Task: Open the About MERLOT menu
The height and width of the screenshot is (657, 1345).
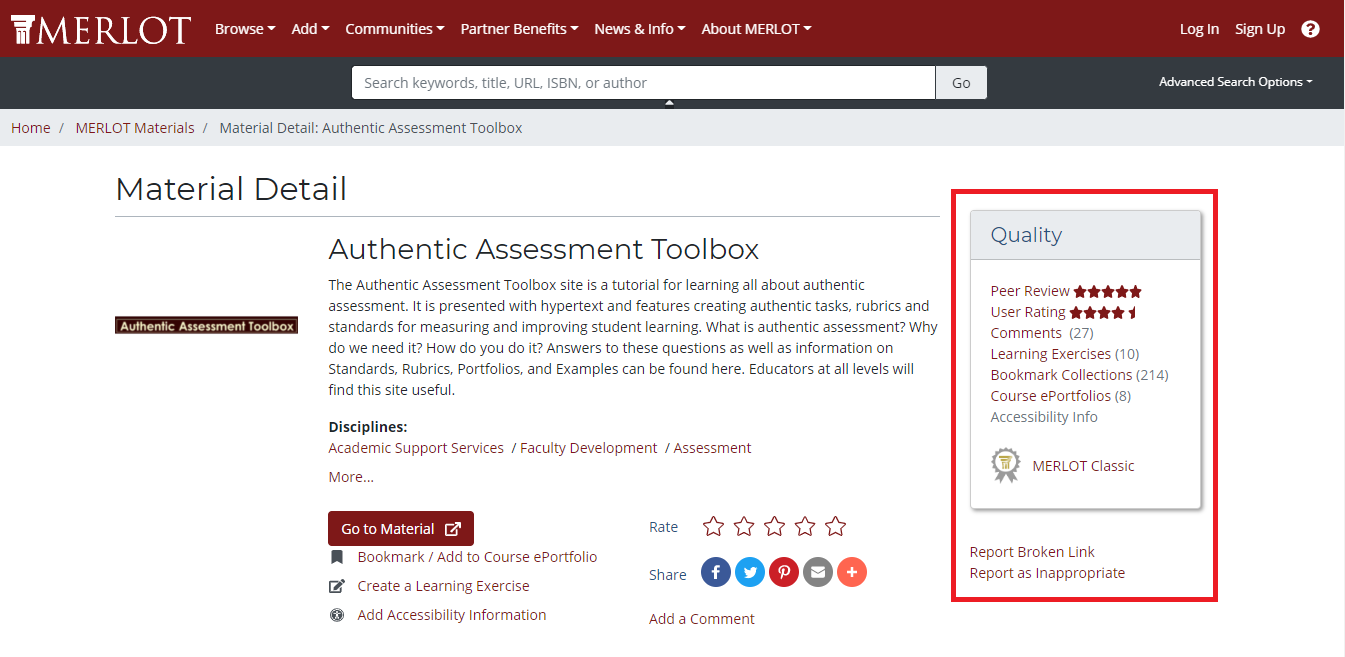Action: pyautogui.click(x=756, y=29)
